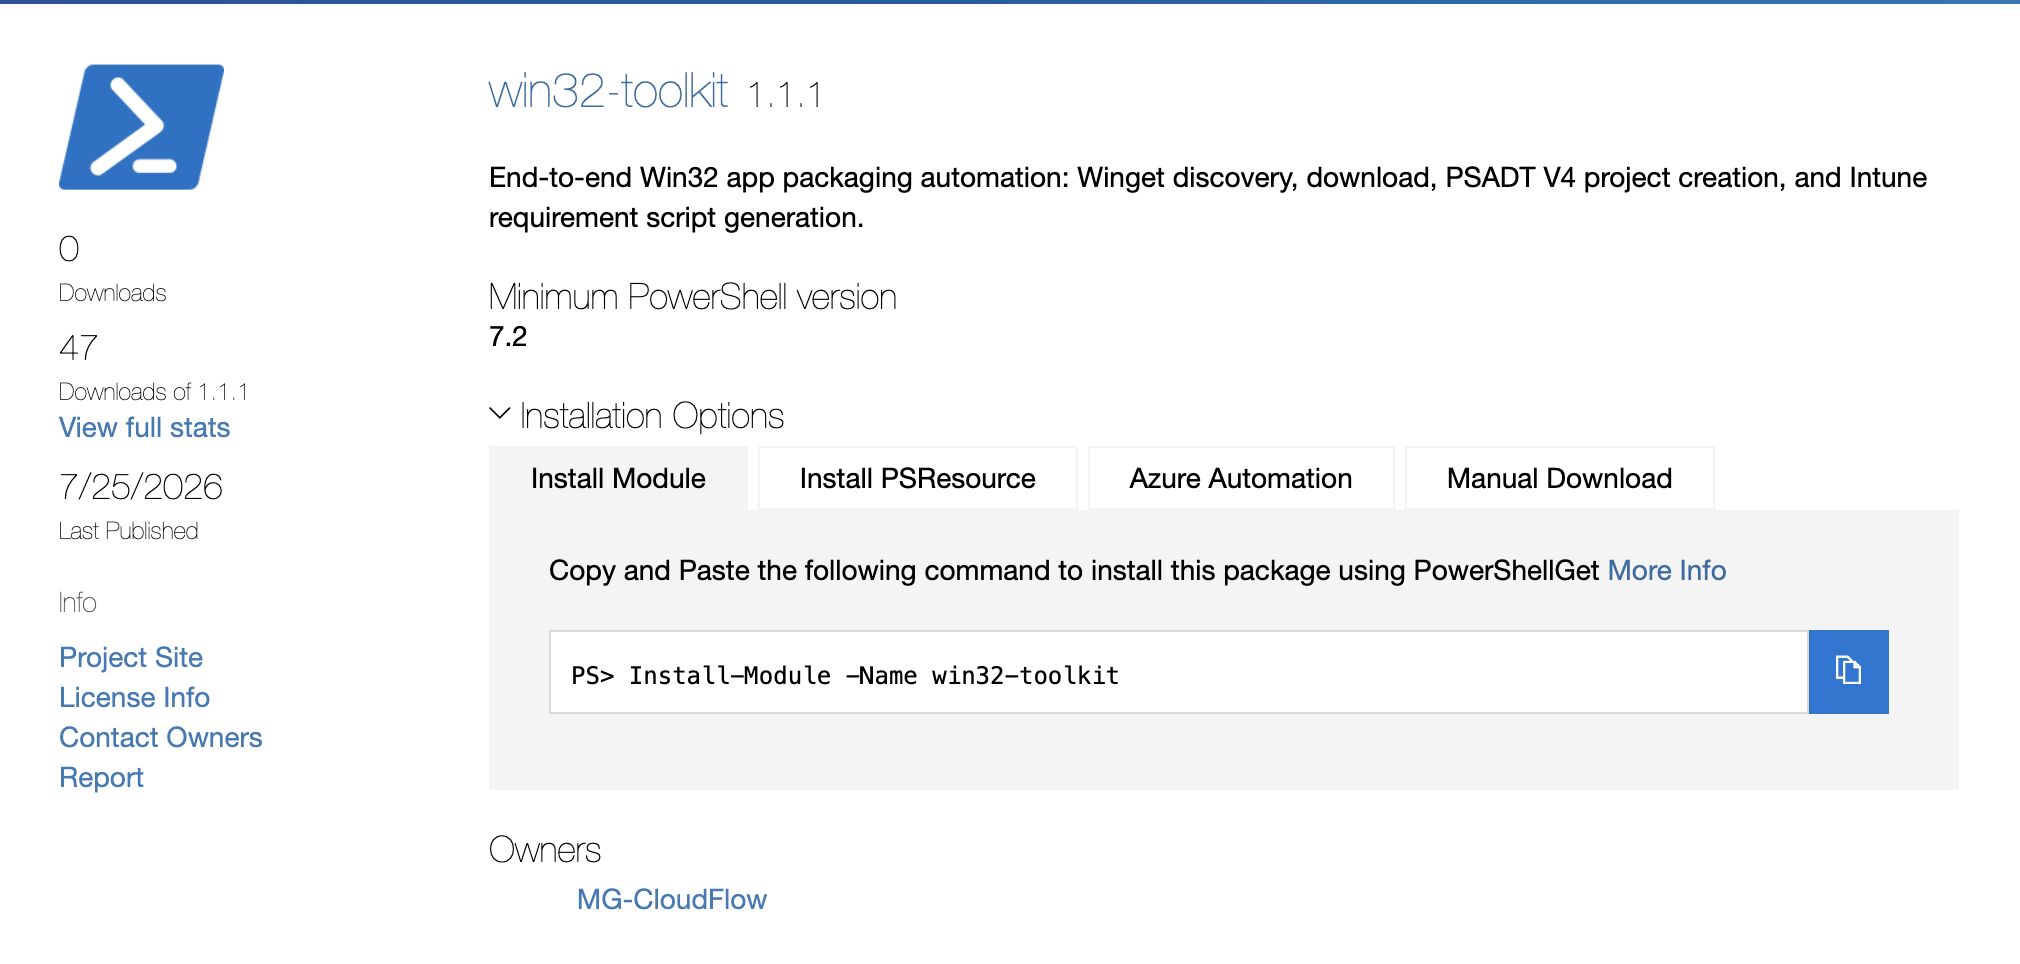
Task: Open the Project Site link
Action: [x=131, y=657]
